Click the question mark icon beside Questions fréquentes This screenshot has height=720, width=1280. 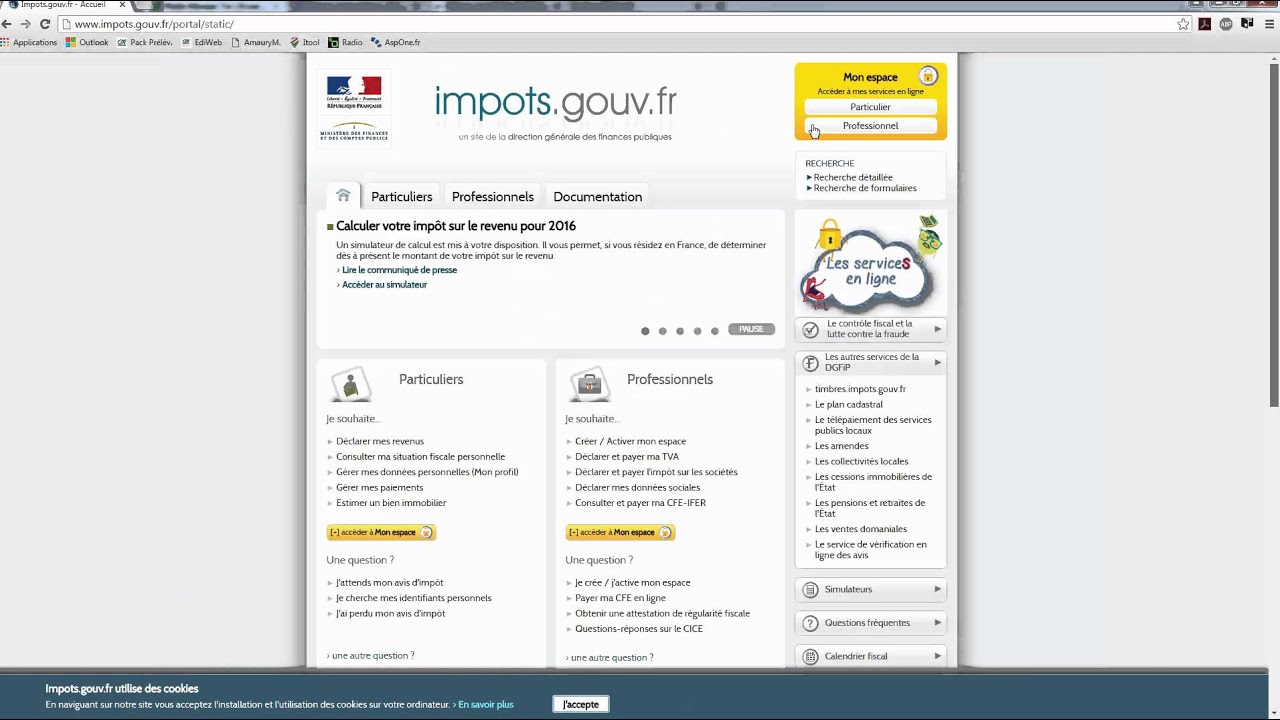810,623
